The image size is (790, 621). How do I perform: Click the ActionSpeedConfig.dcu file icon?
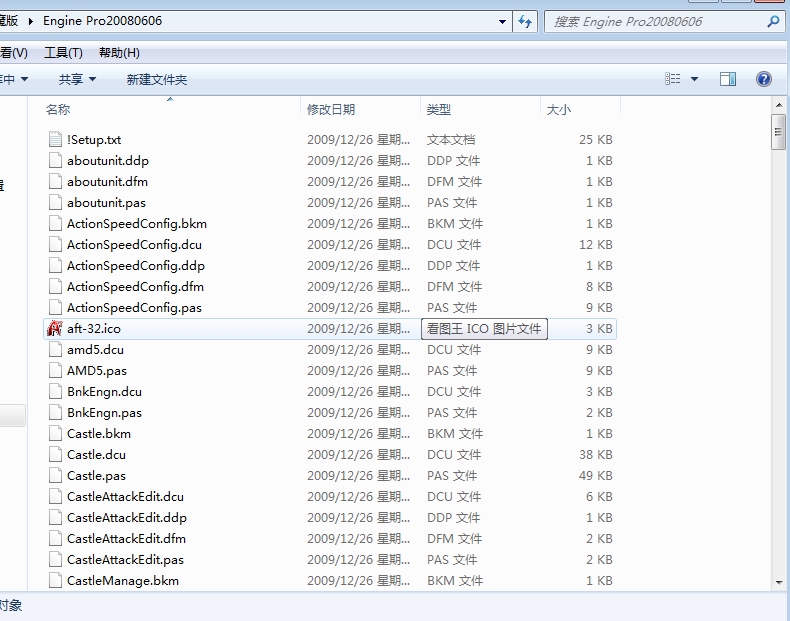(55, 245)
